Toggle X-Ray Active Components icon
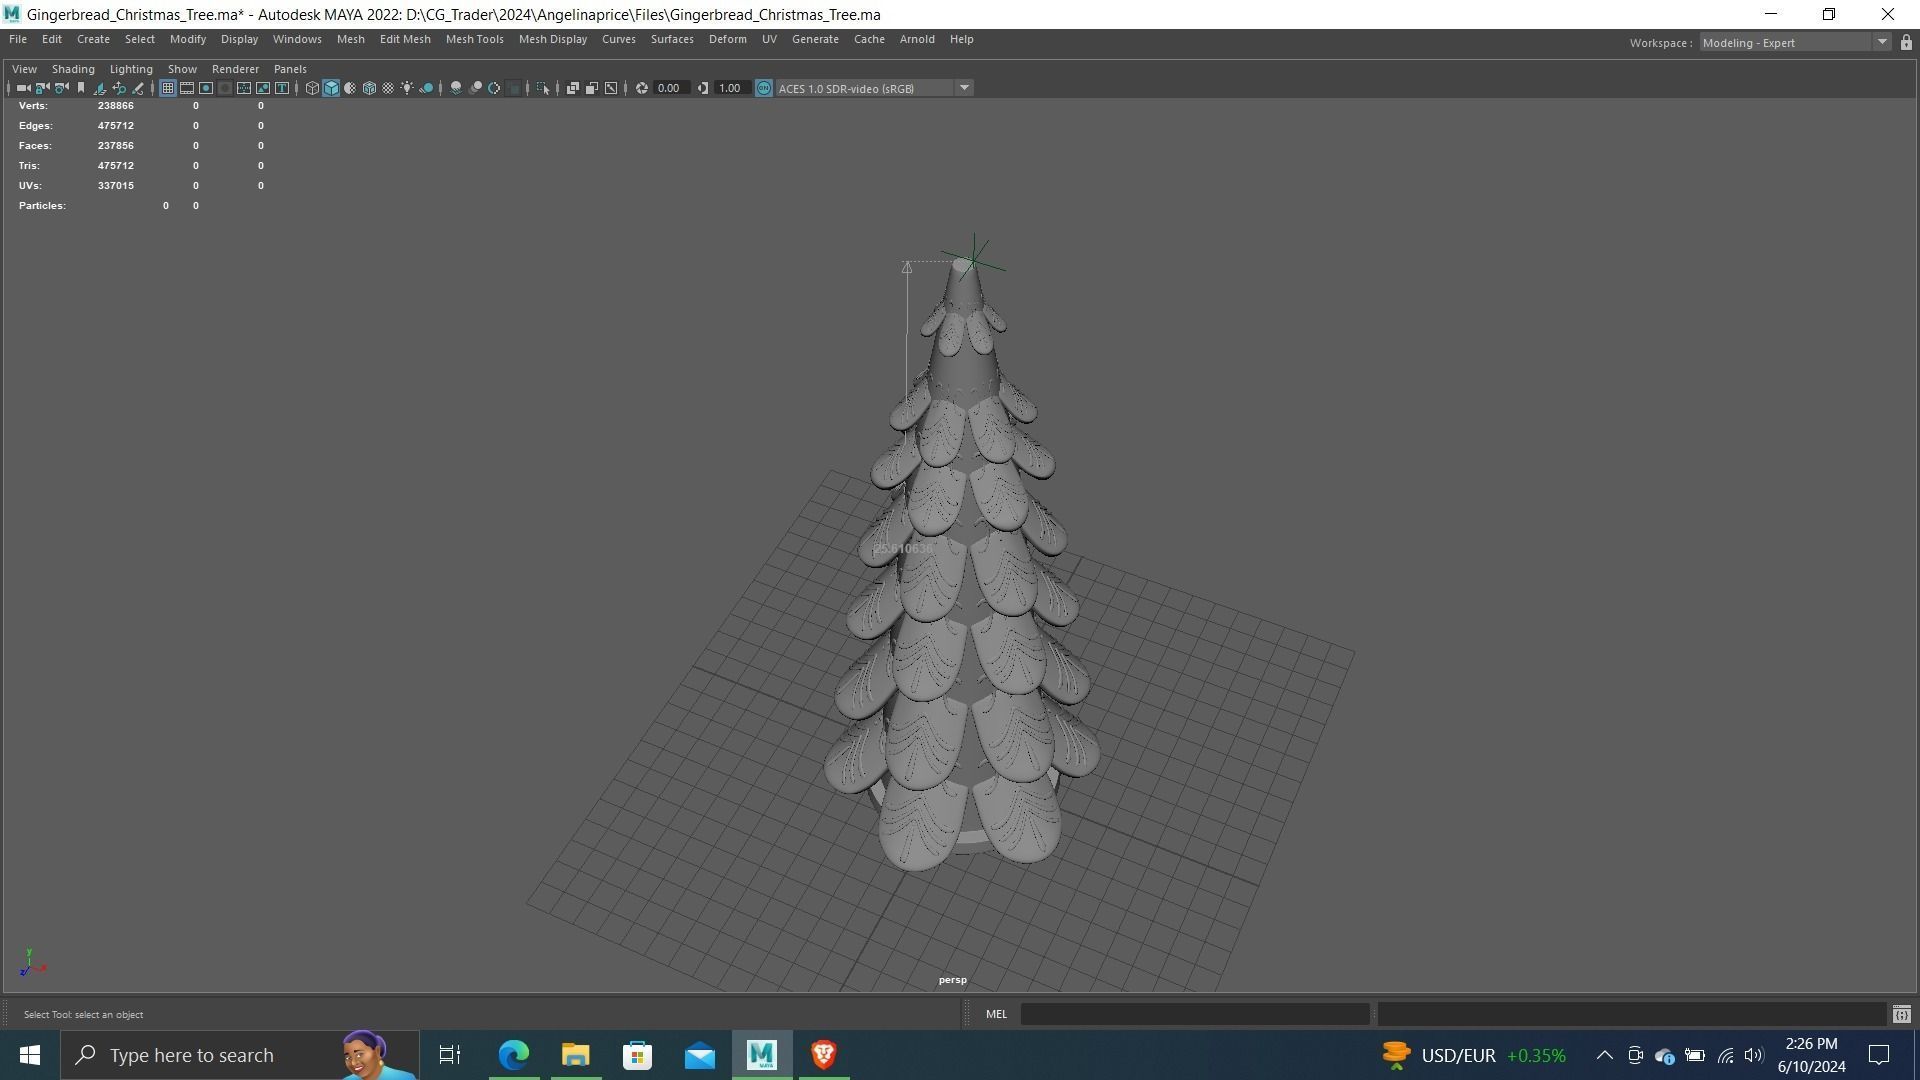The height and width of the screenshot is (1080, 1920). (x=592, y=88)
